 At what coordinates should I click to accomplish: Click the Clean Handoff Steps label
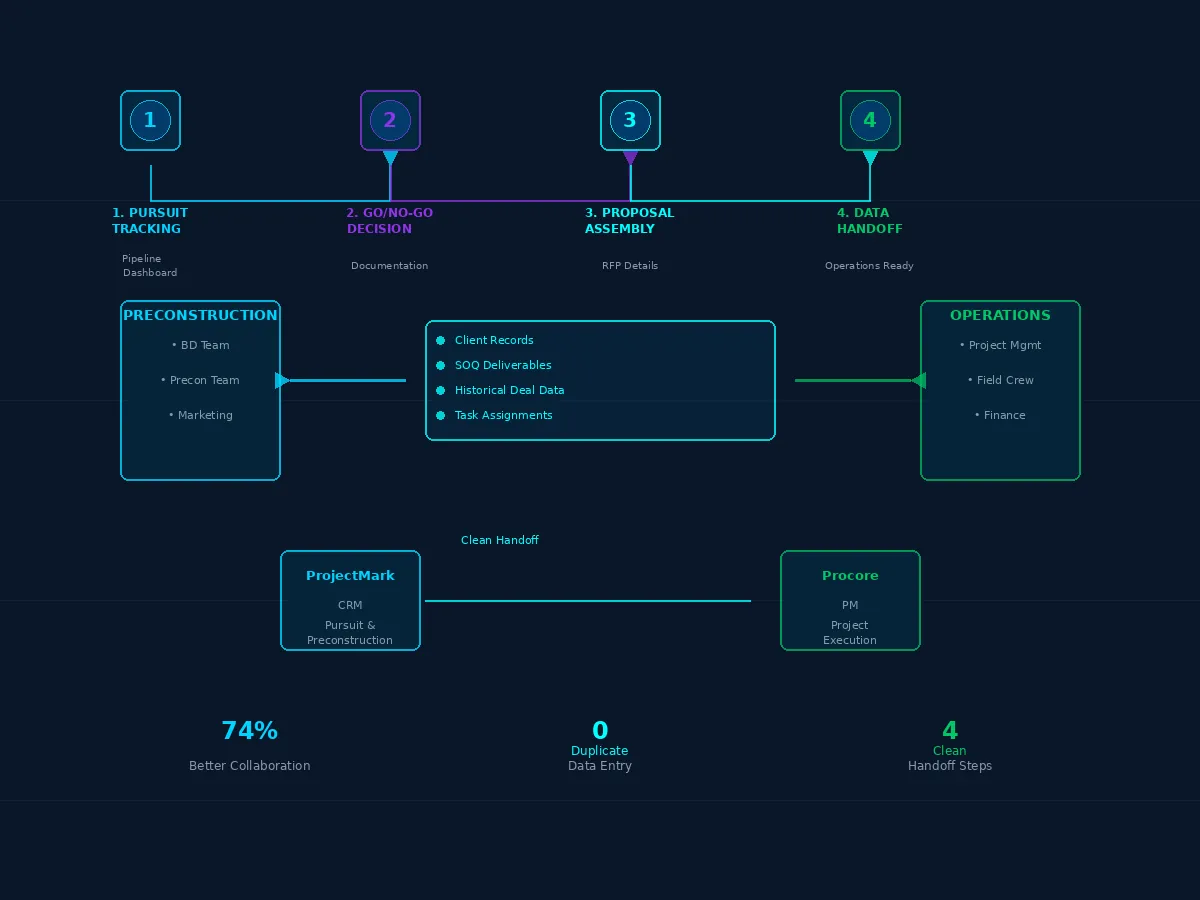tap(950, 758)
